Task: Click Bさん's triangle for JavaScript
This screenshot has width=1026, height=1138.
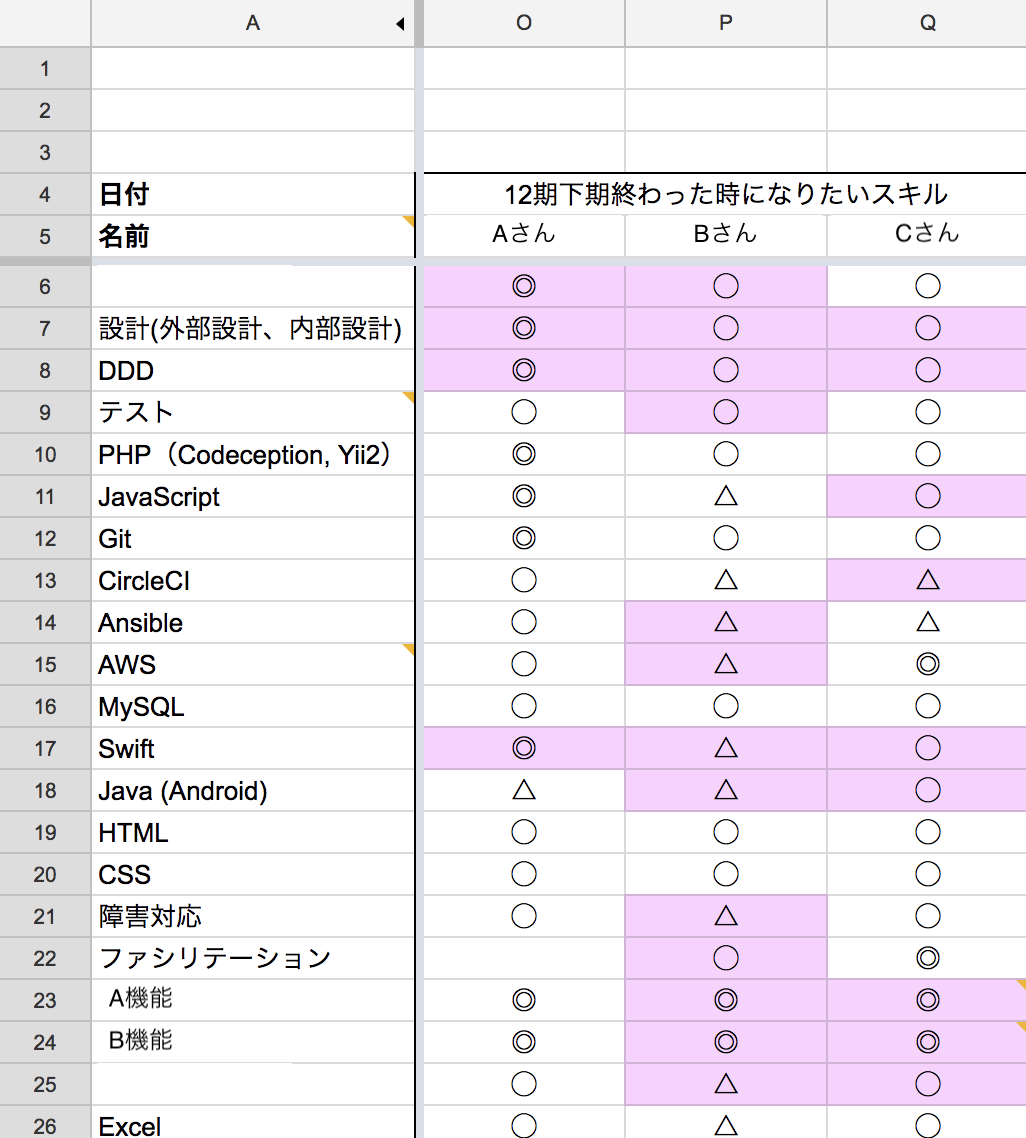Action: tap(726, 496)
